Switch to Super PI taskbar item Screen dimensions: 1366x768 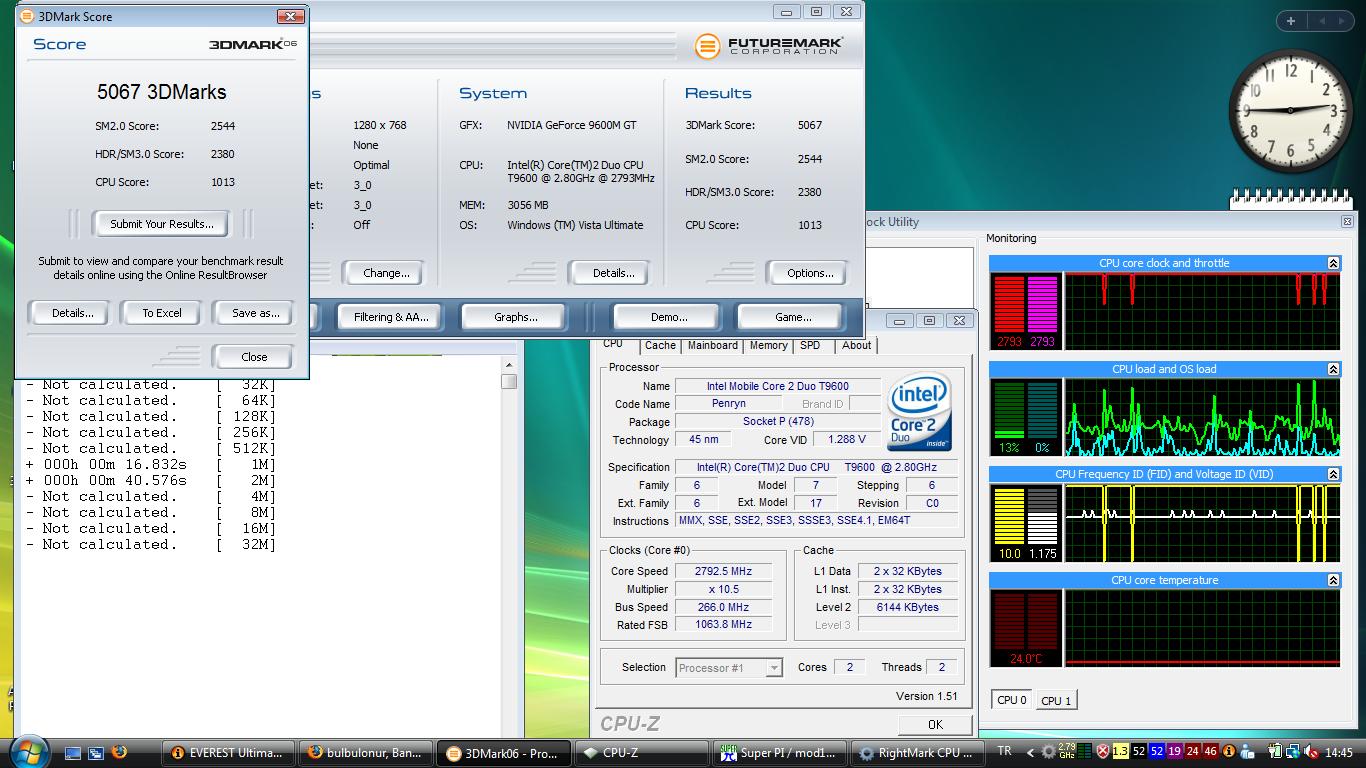(778, 753)
